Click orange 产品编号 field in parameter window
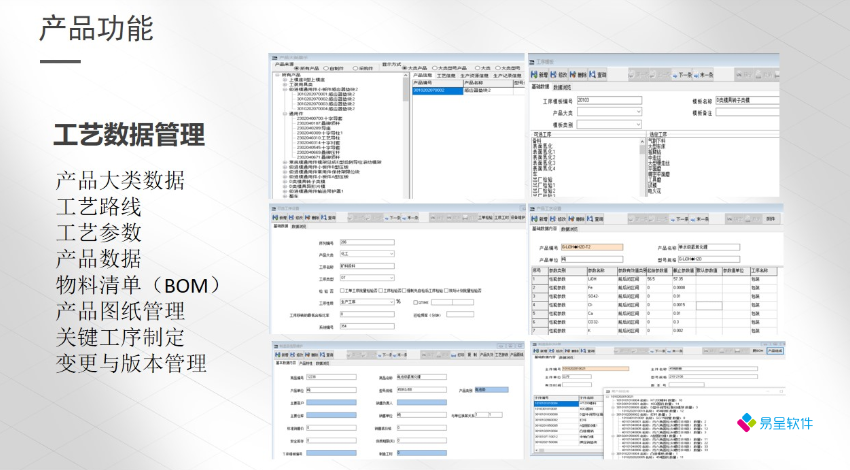This screenshot has width=850, height=470. [x=592, y=247]
